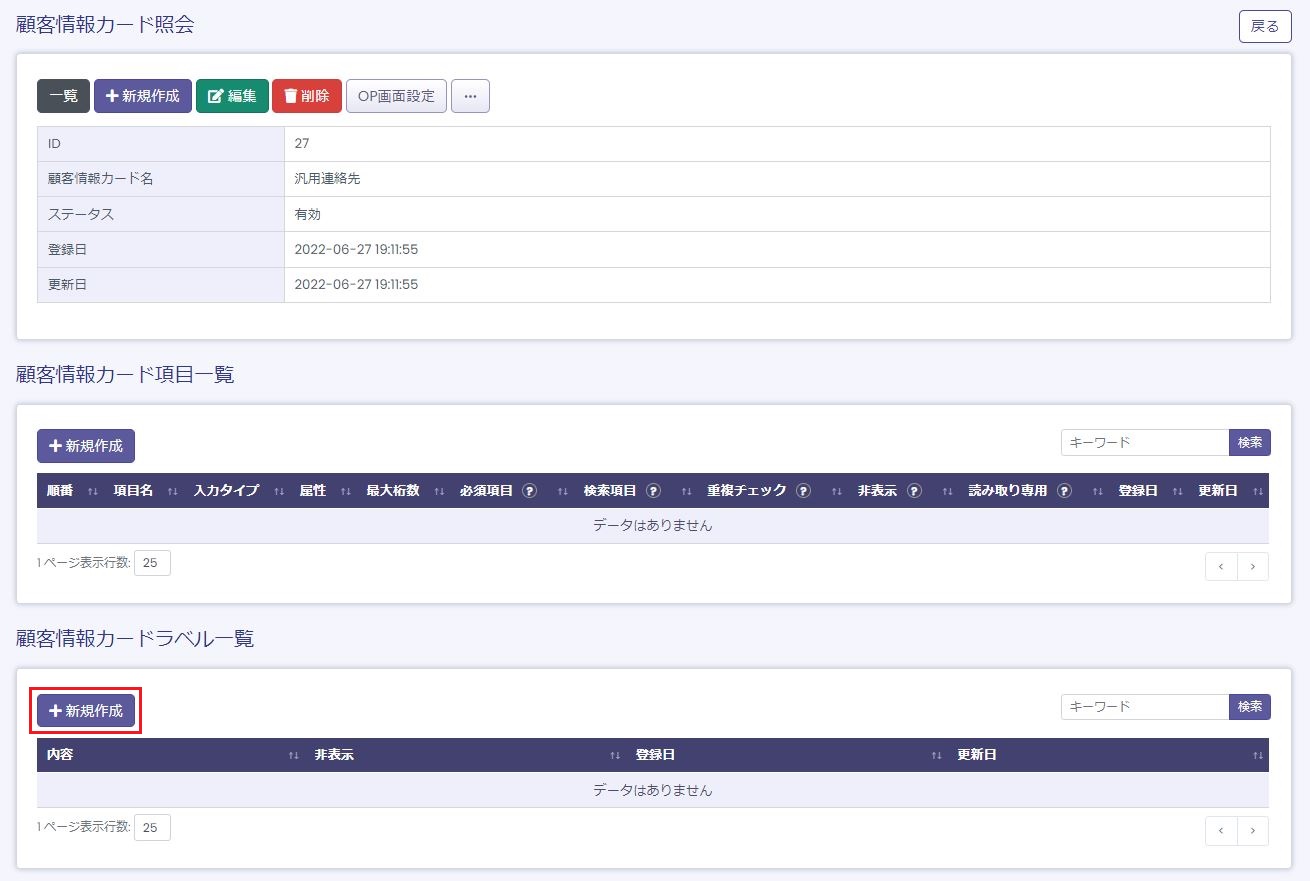This screenshot has height=881, width=1310.
Task: Click help icon next to 必須項目
Action: (x=530, y=491)
